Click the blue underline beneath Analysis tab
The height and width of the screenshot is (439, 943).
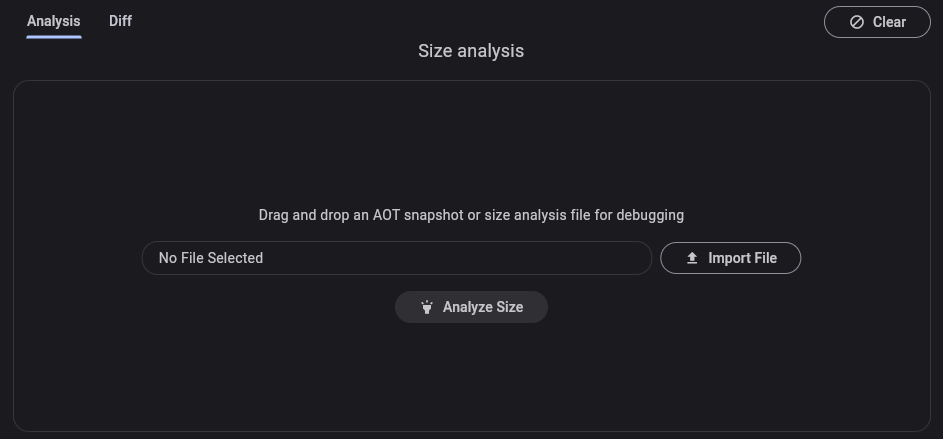[x=53, y=37]
